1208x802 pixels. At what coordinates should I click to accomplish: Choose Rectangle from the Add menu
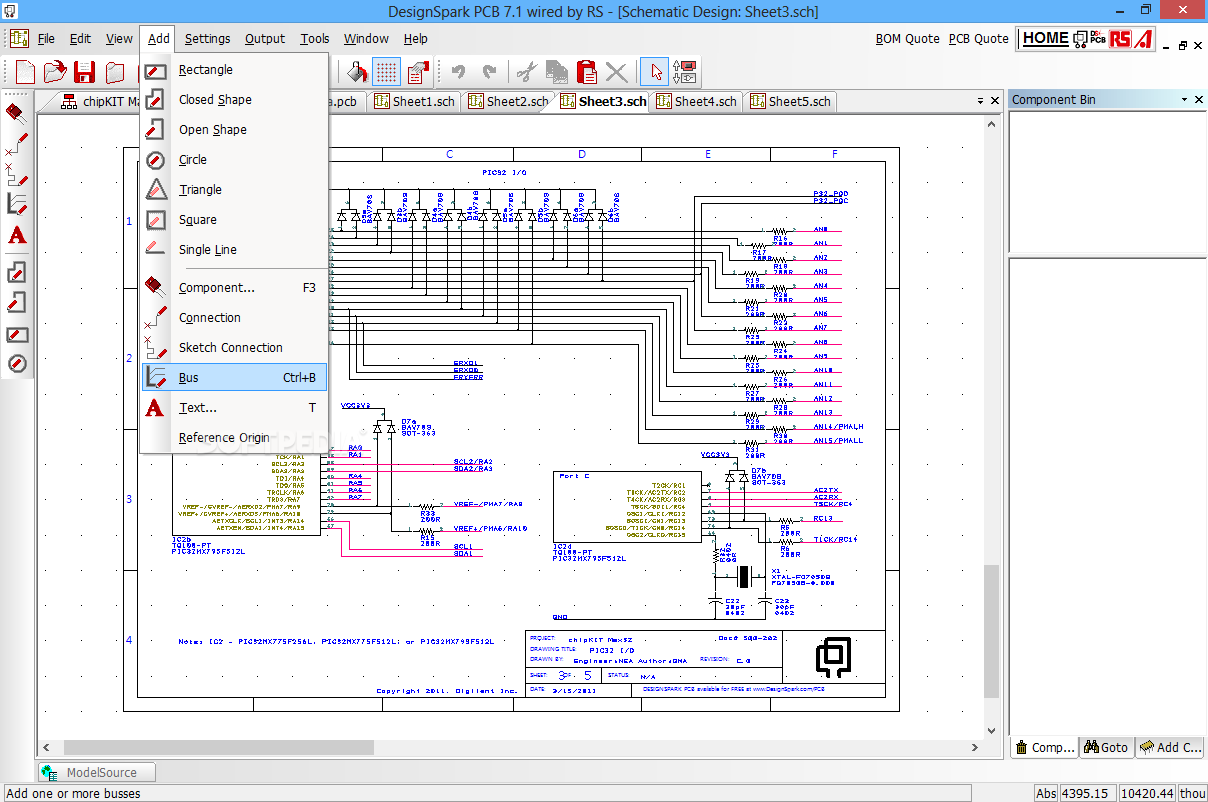(x=234, y=70)
